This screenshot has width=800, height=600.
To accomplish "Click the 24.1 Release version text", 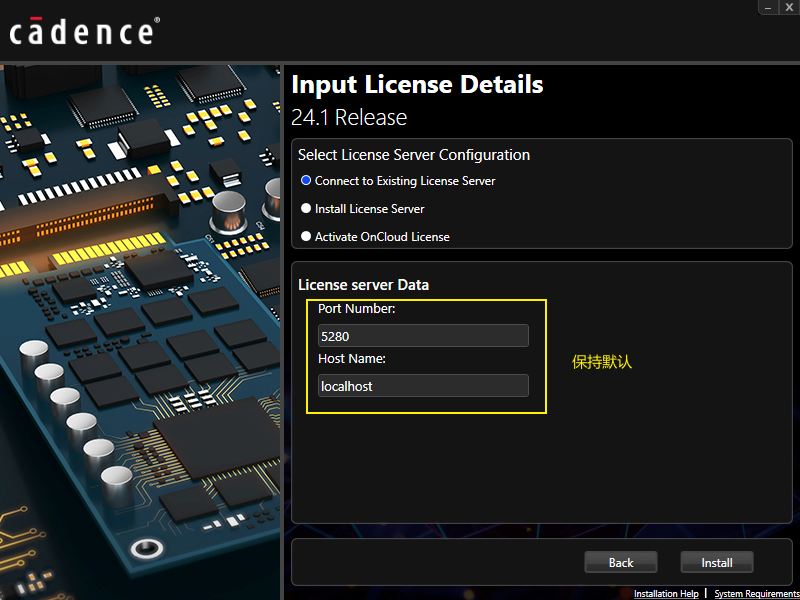I will (x=349, y=117).
